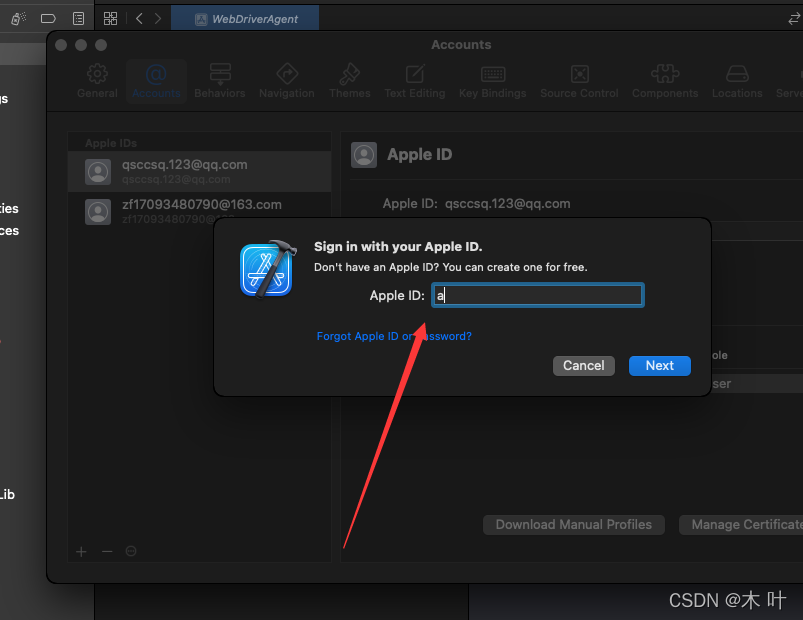Click Next in sign-in dialog
803x620 pixels.
point(660,366)
